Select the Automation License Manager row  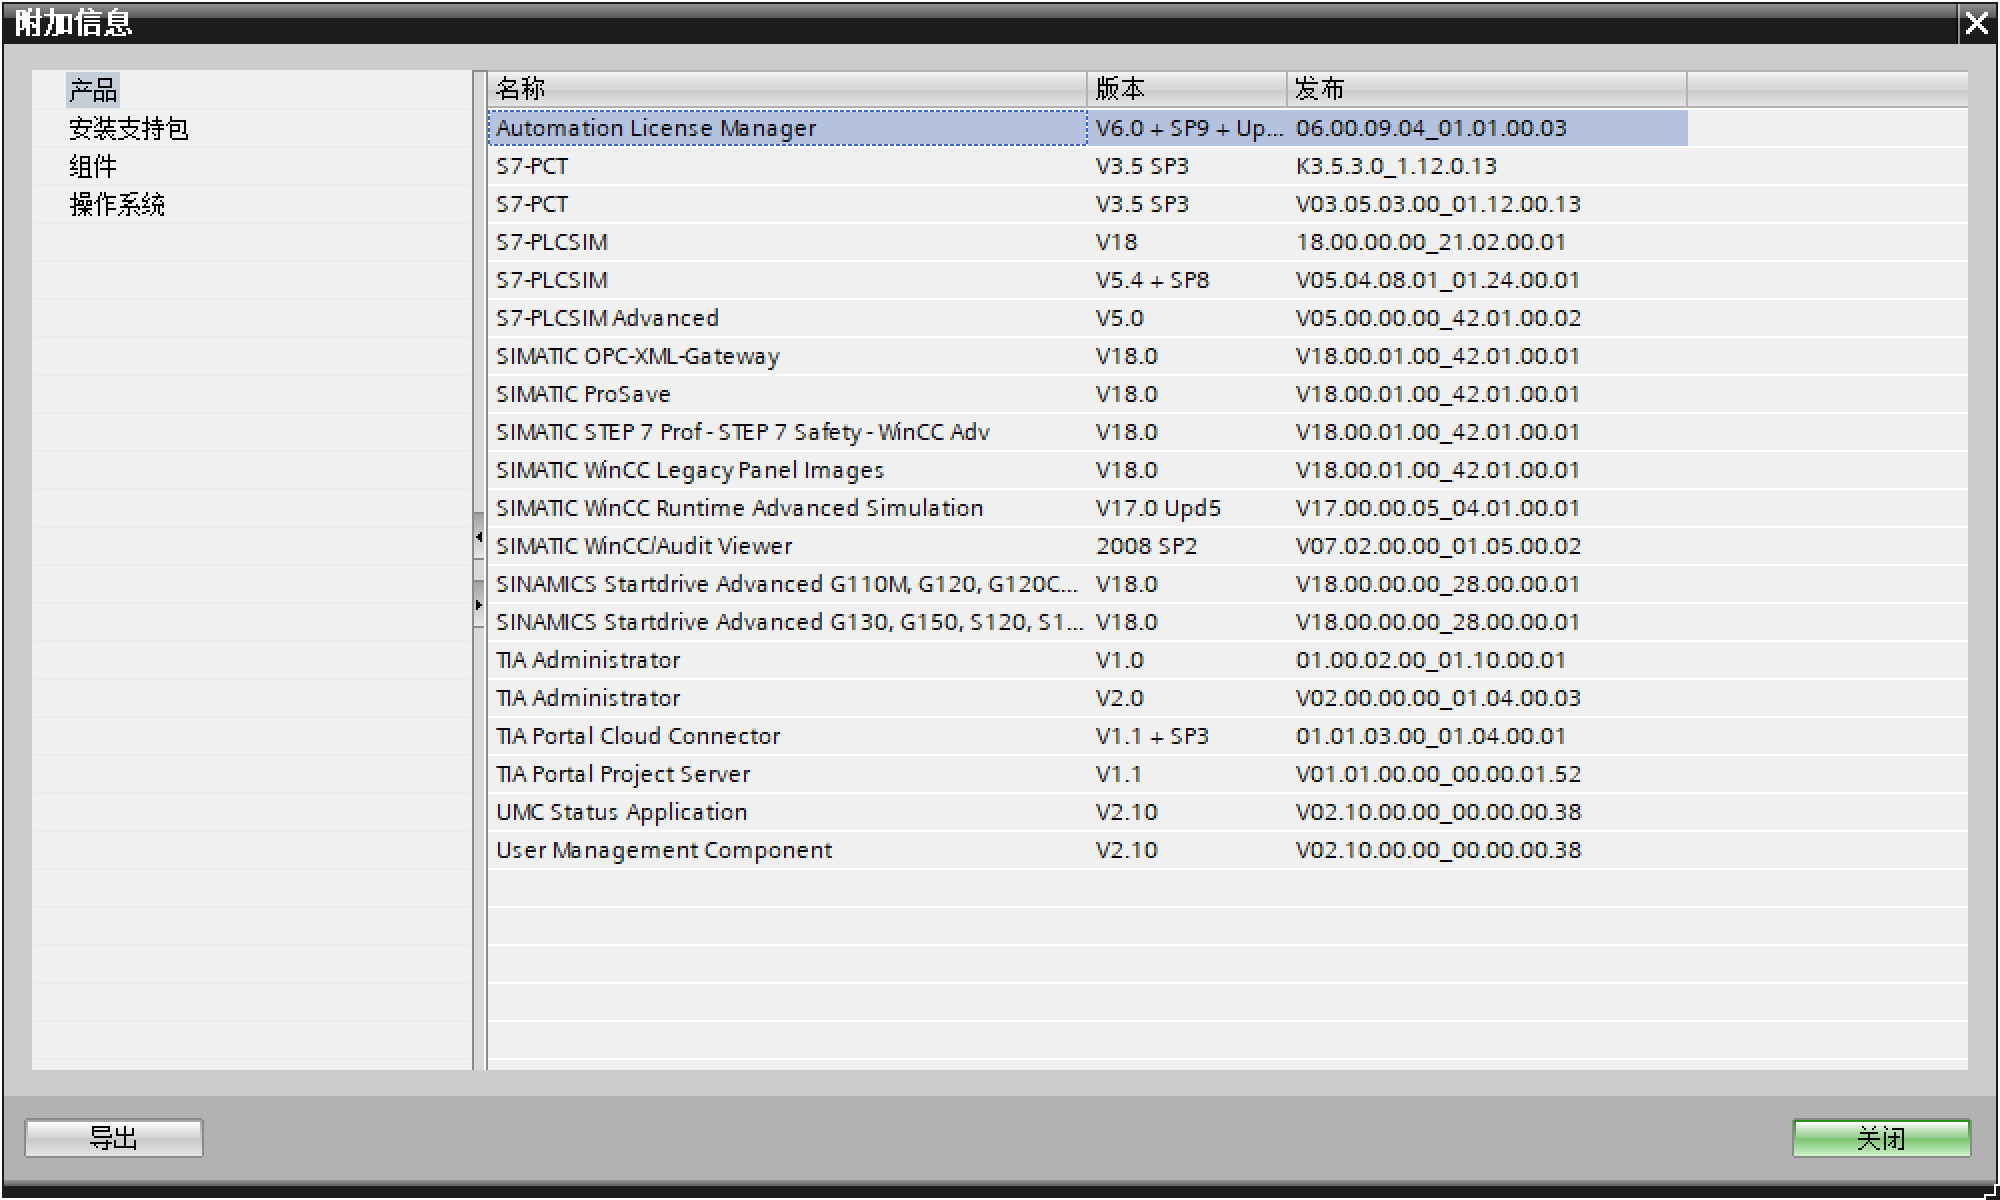656,128
